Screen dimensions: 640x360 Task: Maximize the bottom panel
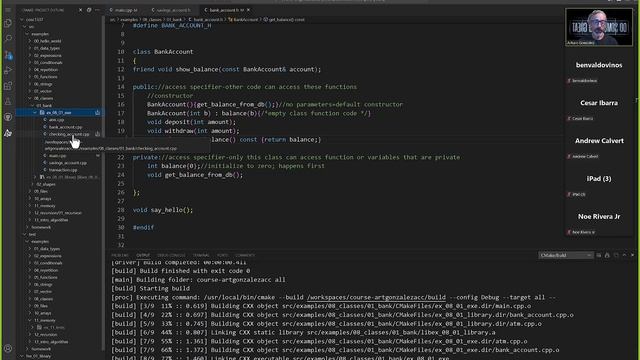[624, 255]
